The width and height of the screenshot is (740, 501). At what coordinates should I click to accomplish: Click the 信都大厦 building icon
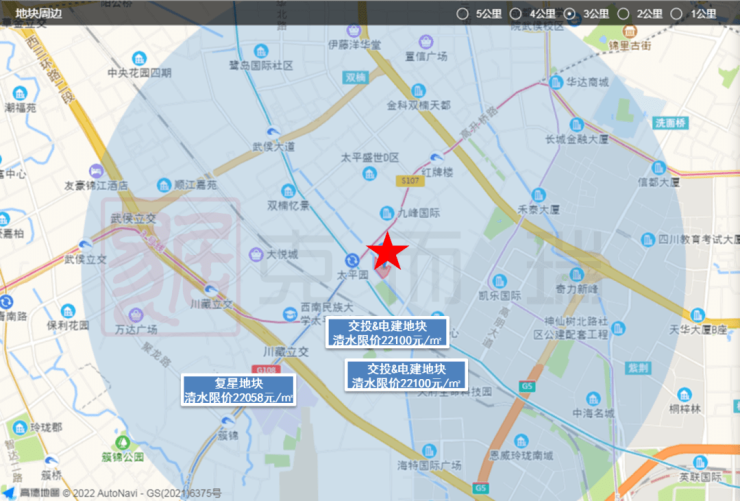click(x=659, y=167)
